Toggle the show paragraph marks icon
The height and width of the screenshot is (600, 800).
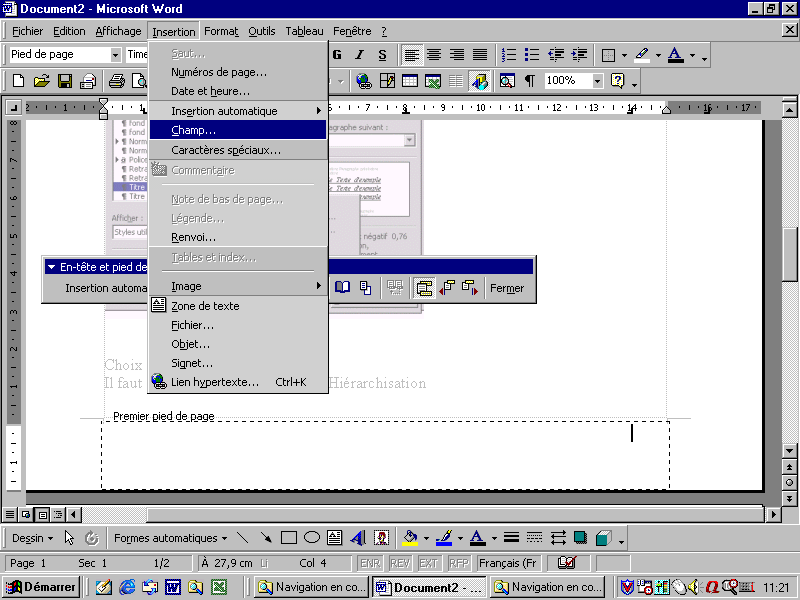(529, 81)
